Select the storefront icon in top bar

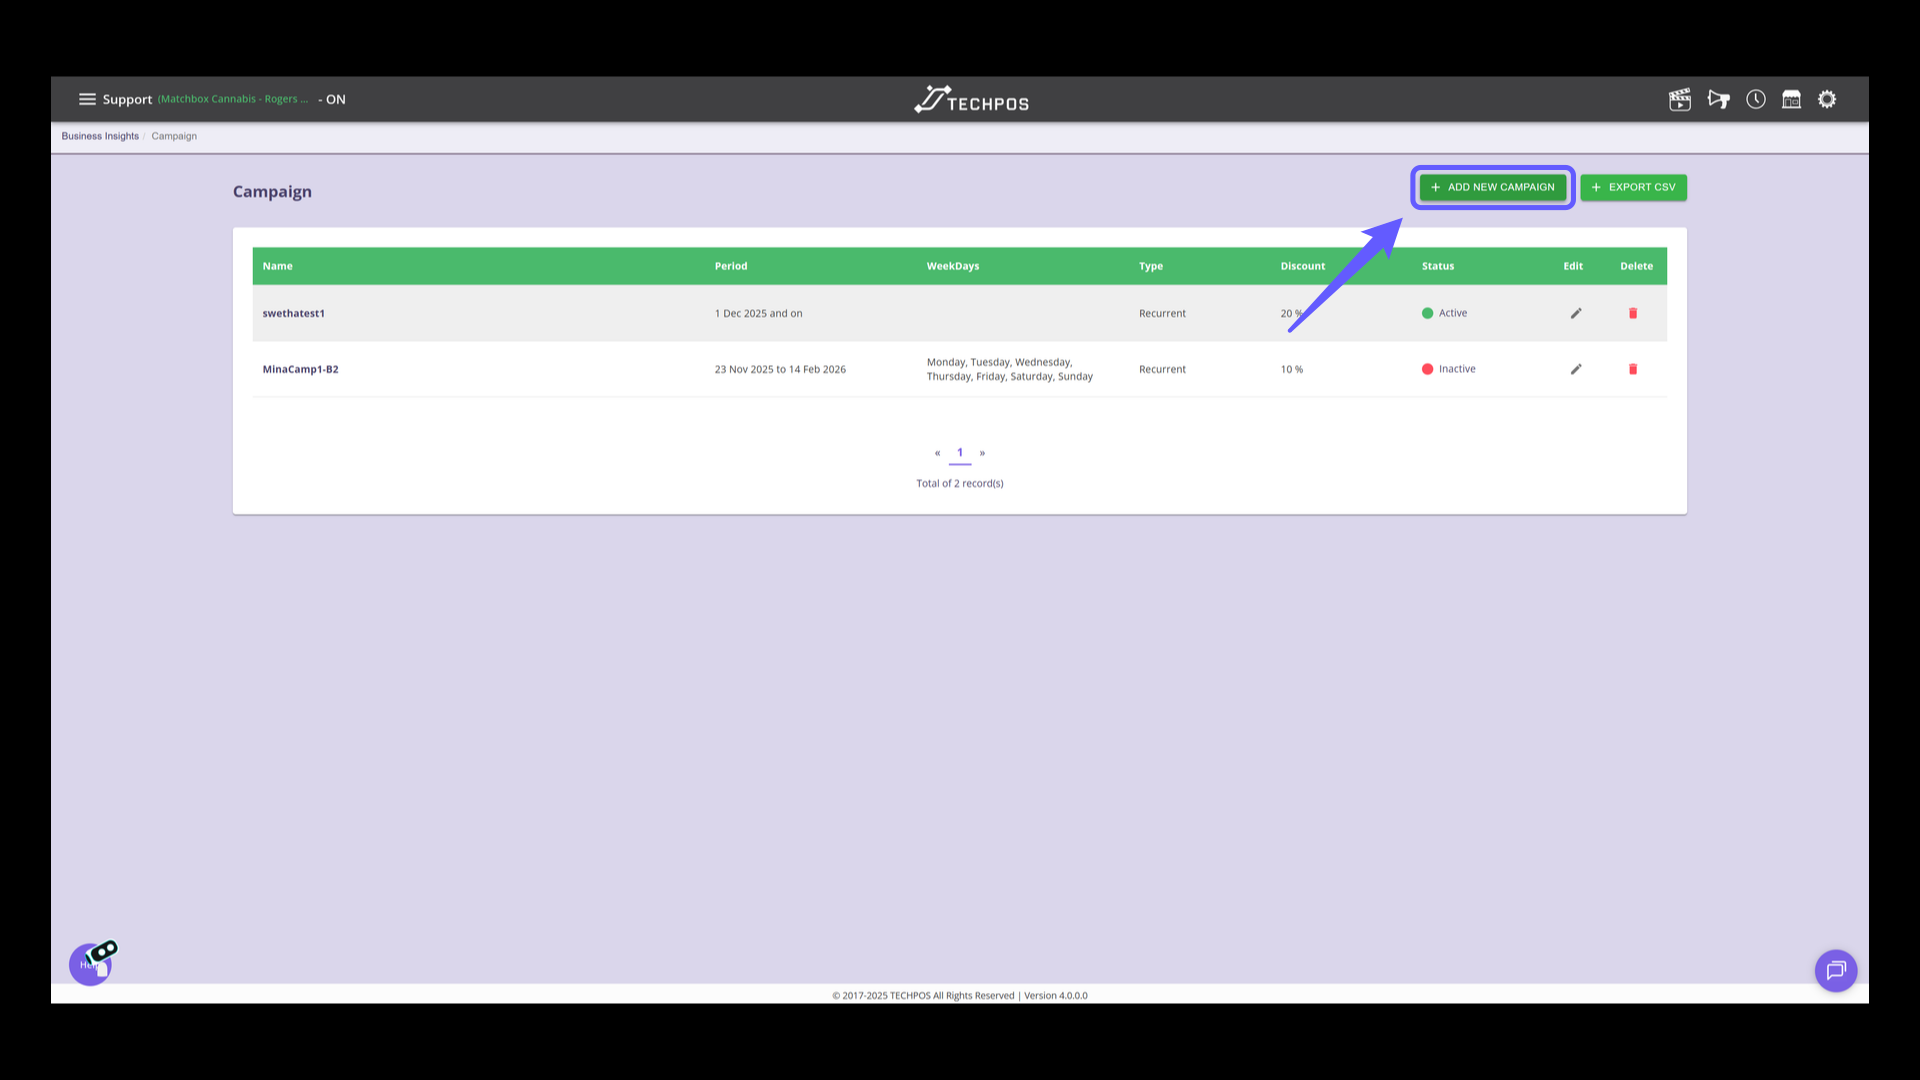point(1791,99)
